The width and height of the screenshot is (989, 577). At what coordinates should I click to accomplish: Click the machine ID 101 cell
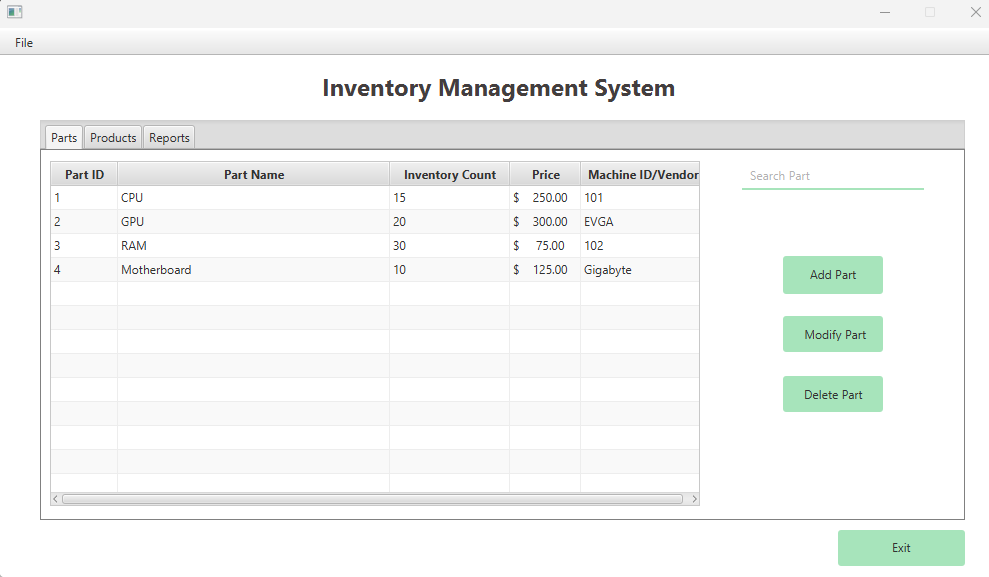click(640, 198)
